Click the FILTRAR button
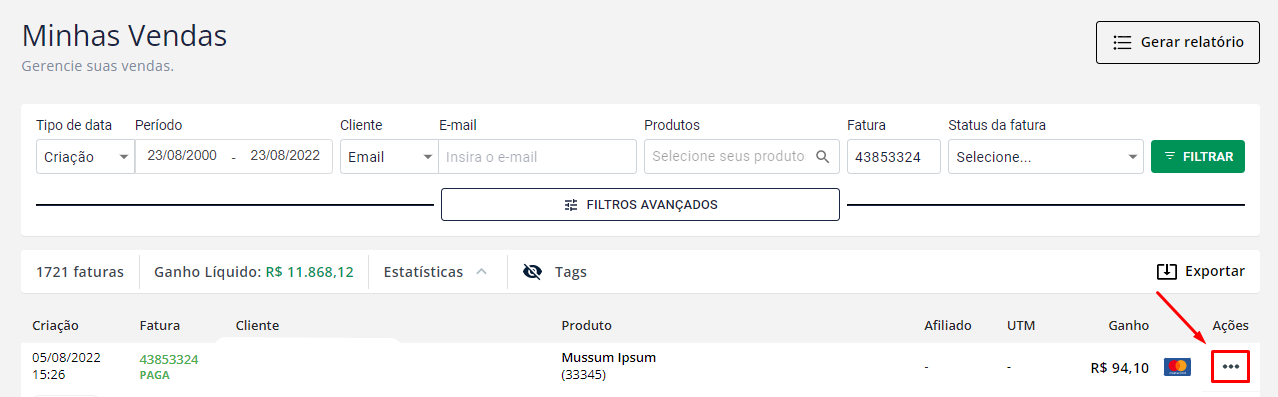Viewport: 1278px width, 397px height. point(1198,156)
